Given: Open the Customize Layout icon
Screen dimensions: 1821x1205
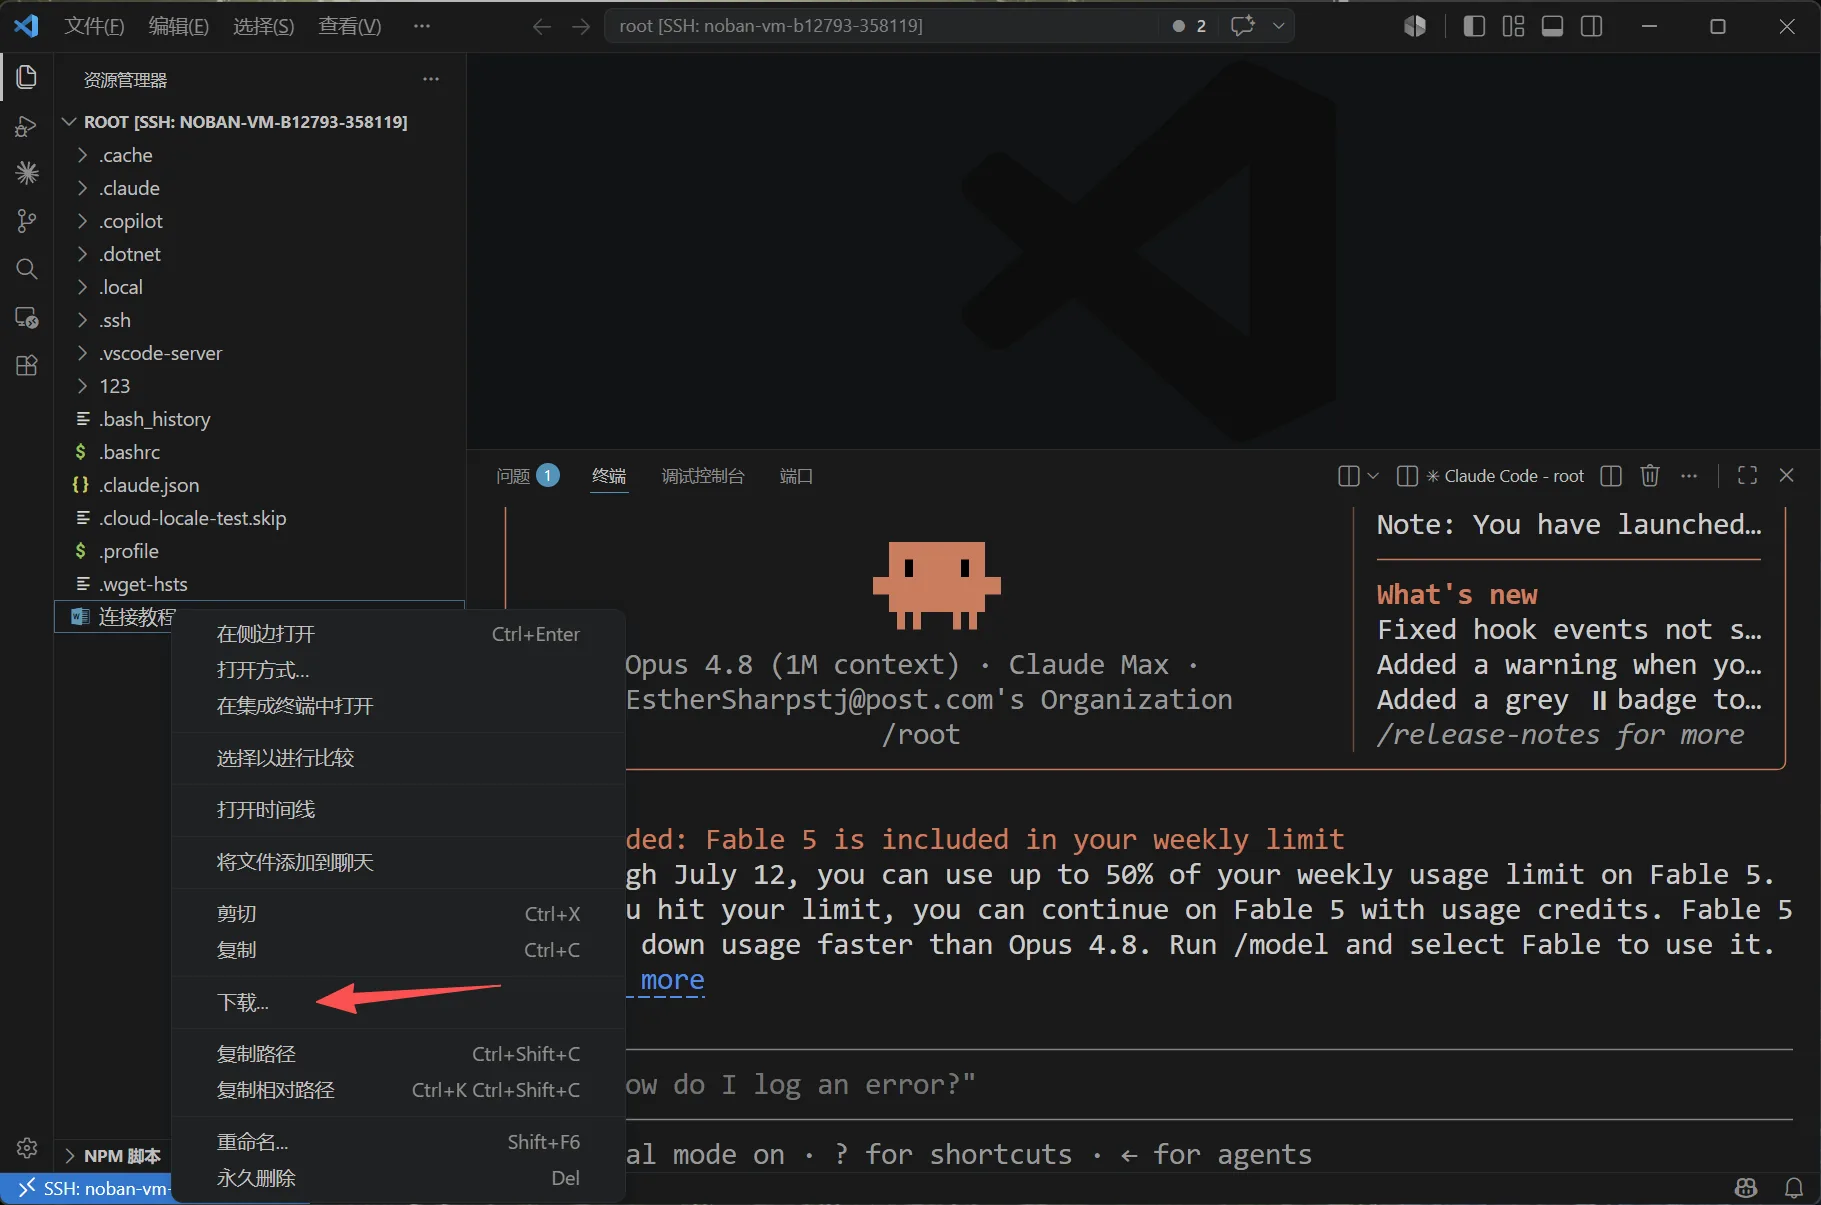Looking at the screenshot, I should (x=1513, y=26).
